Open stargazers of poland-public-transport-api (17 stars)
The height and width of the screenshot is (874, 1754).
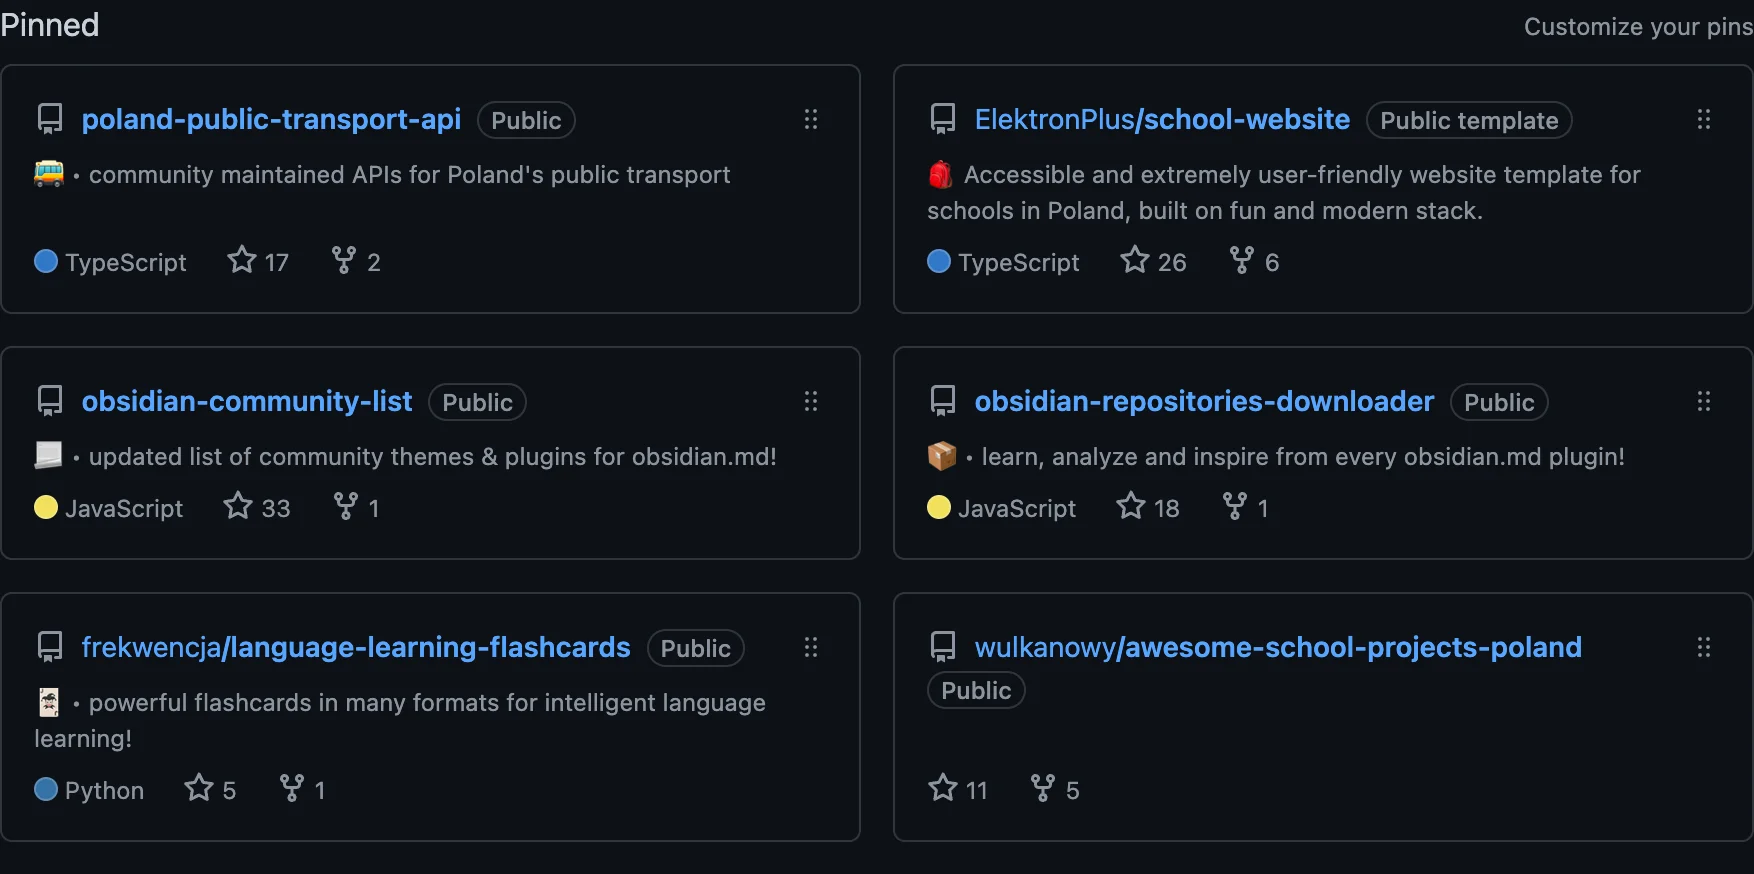[258, 262]
